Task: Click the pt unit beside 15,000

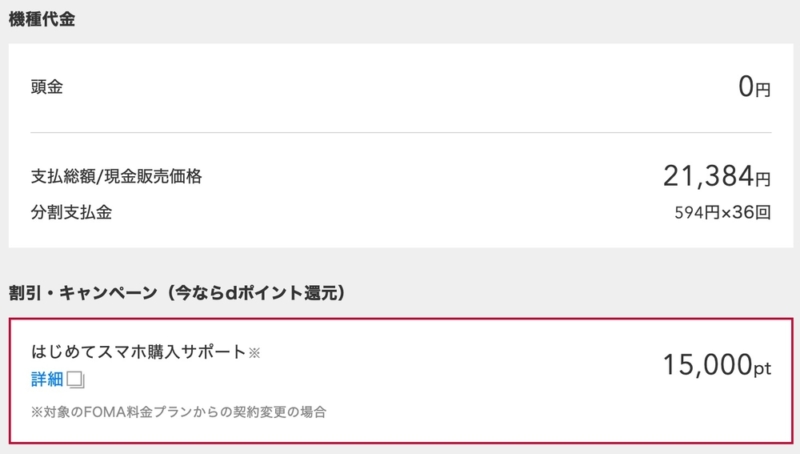Action: pyautogui.click(x=763, y=368)
